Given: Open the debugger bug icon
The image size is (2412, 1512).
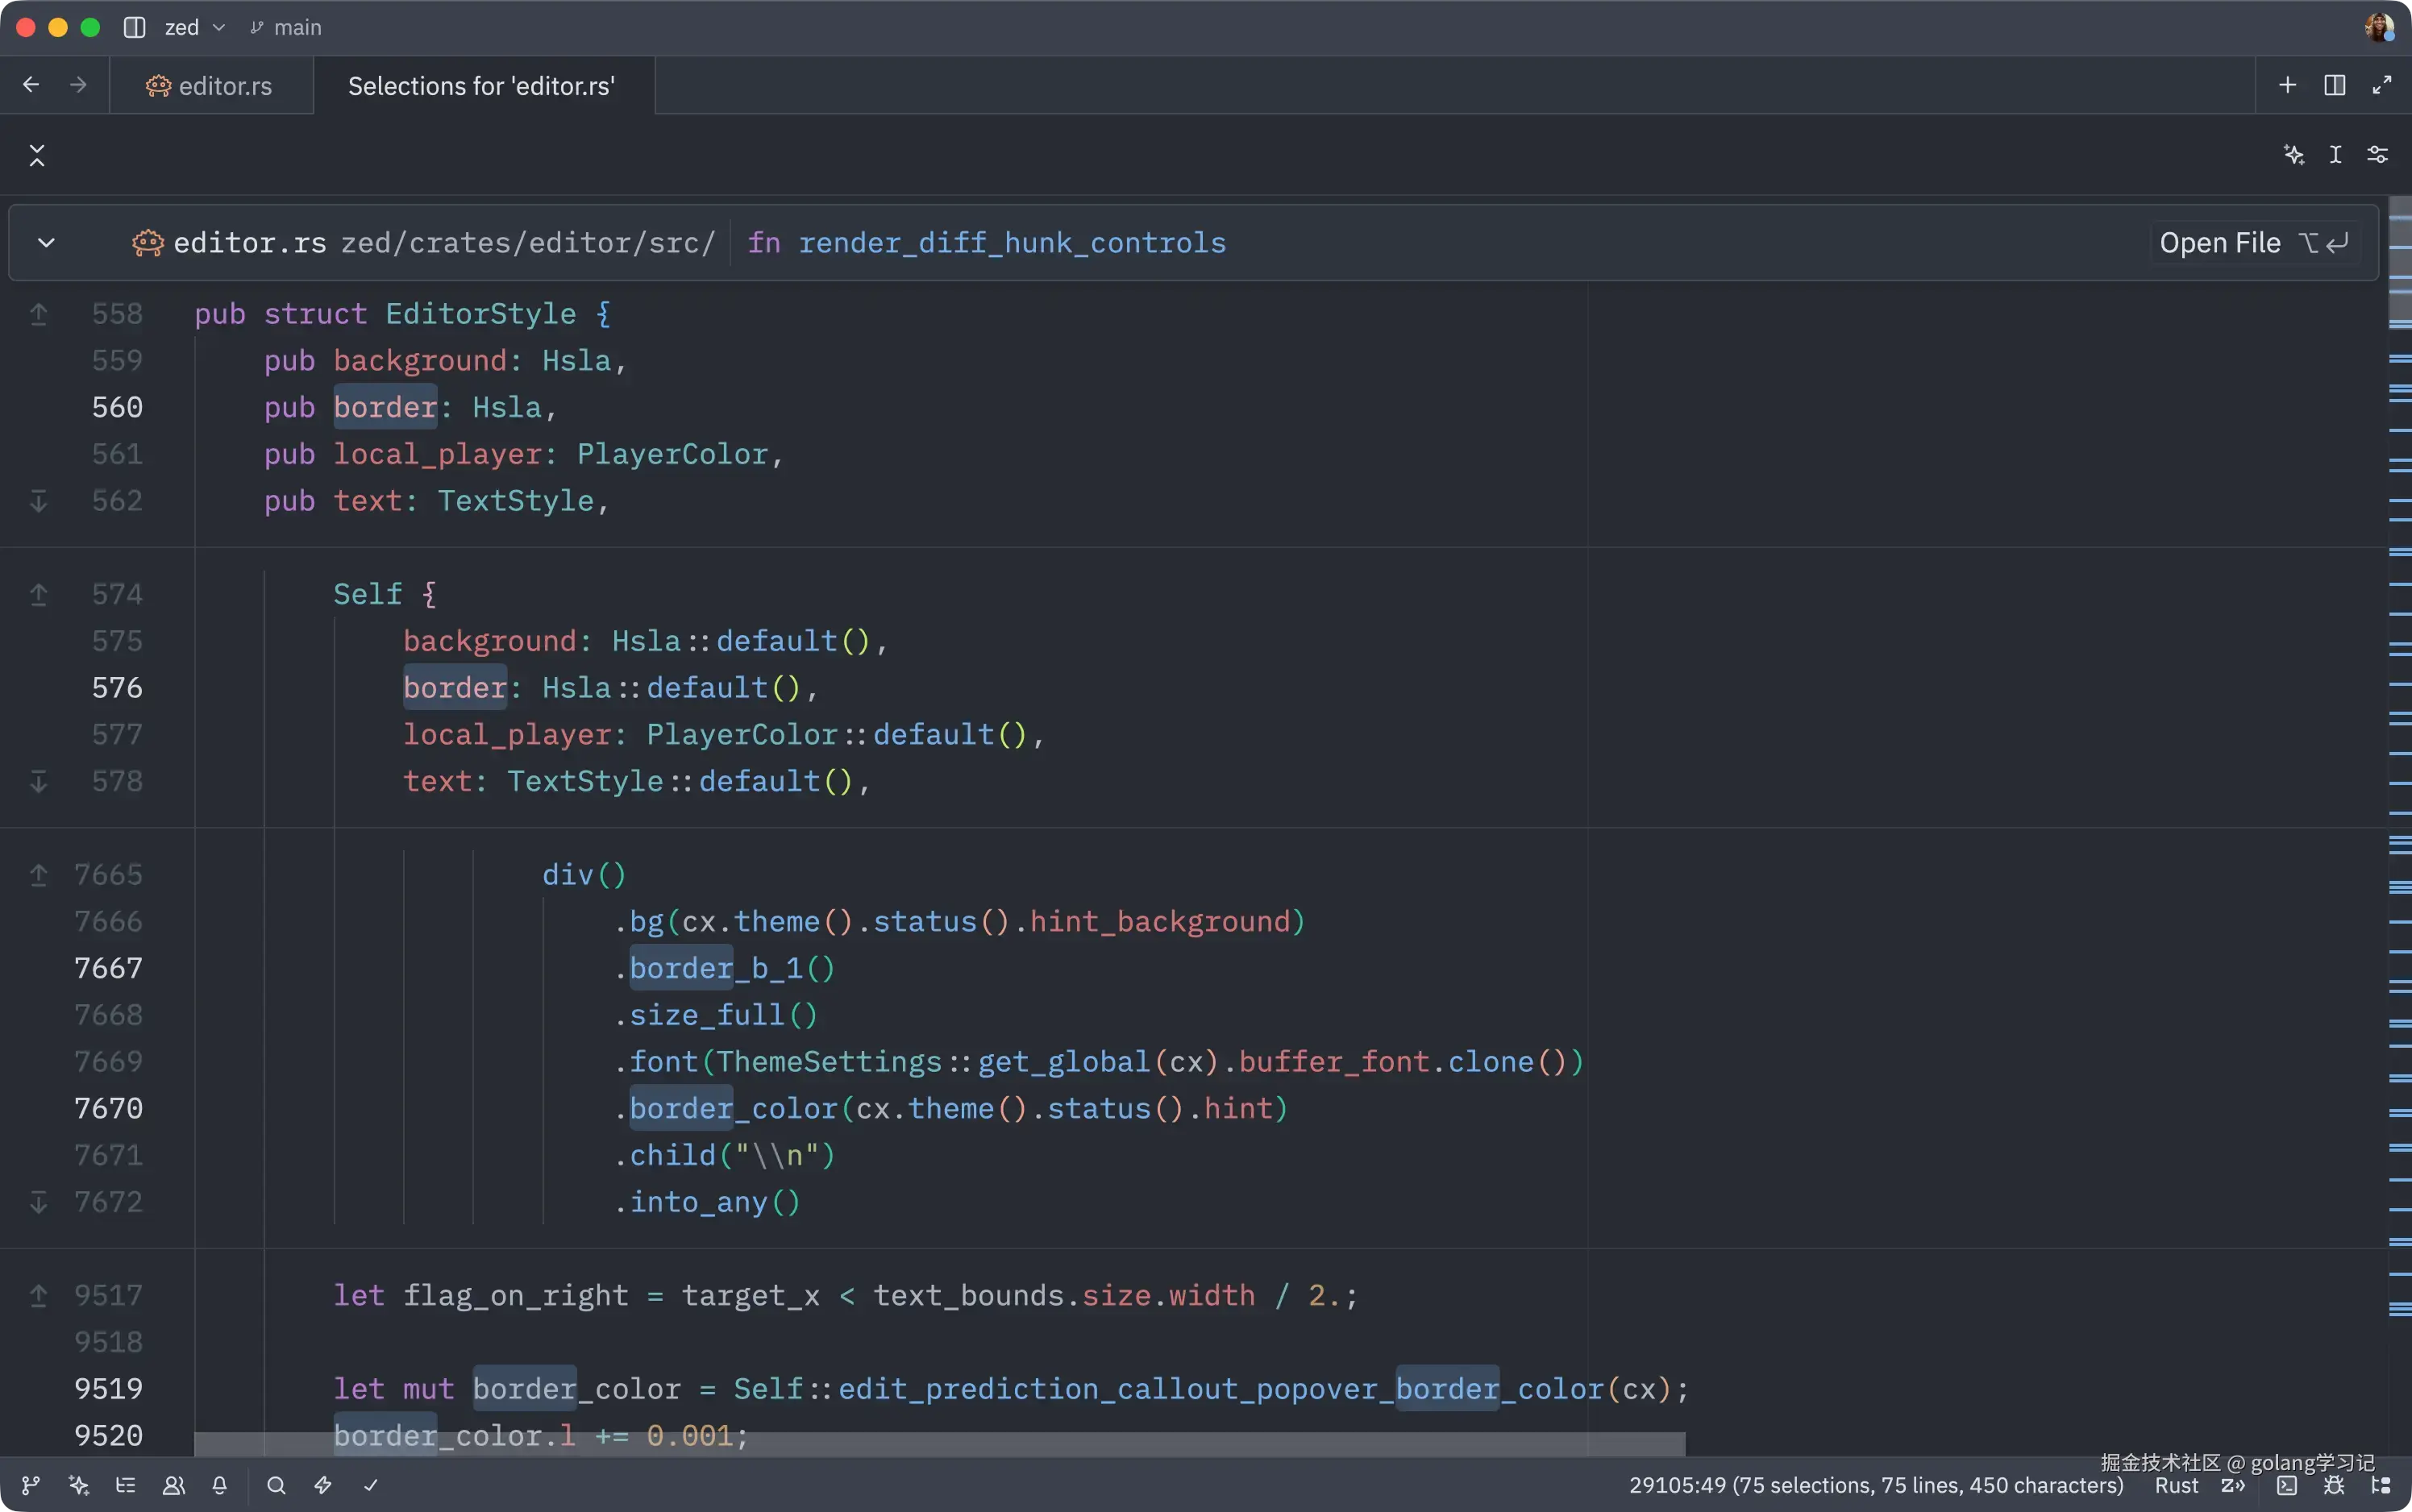Looking at the screenshot, I should 2334,1485.
